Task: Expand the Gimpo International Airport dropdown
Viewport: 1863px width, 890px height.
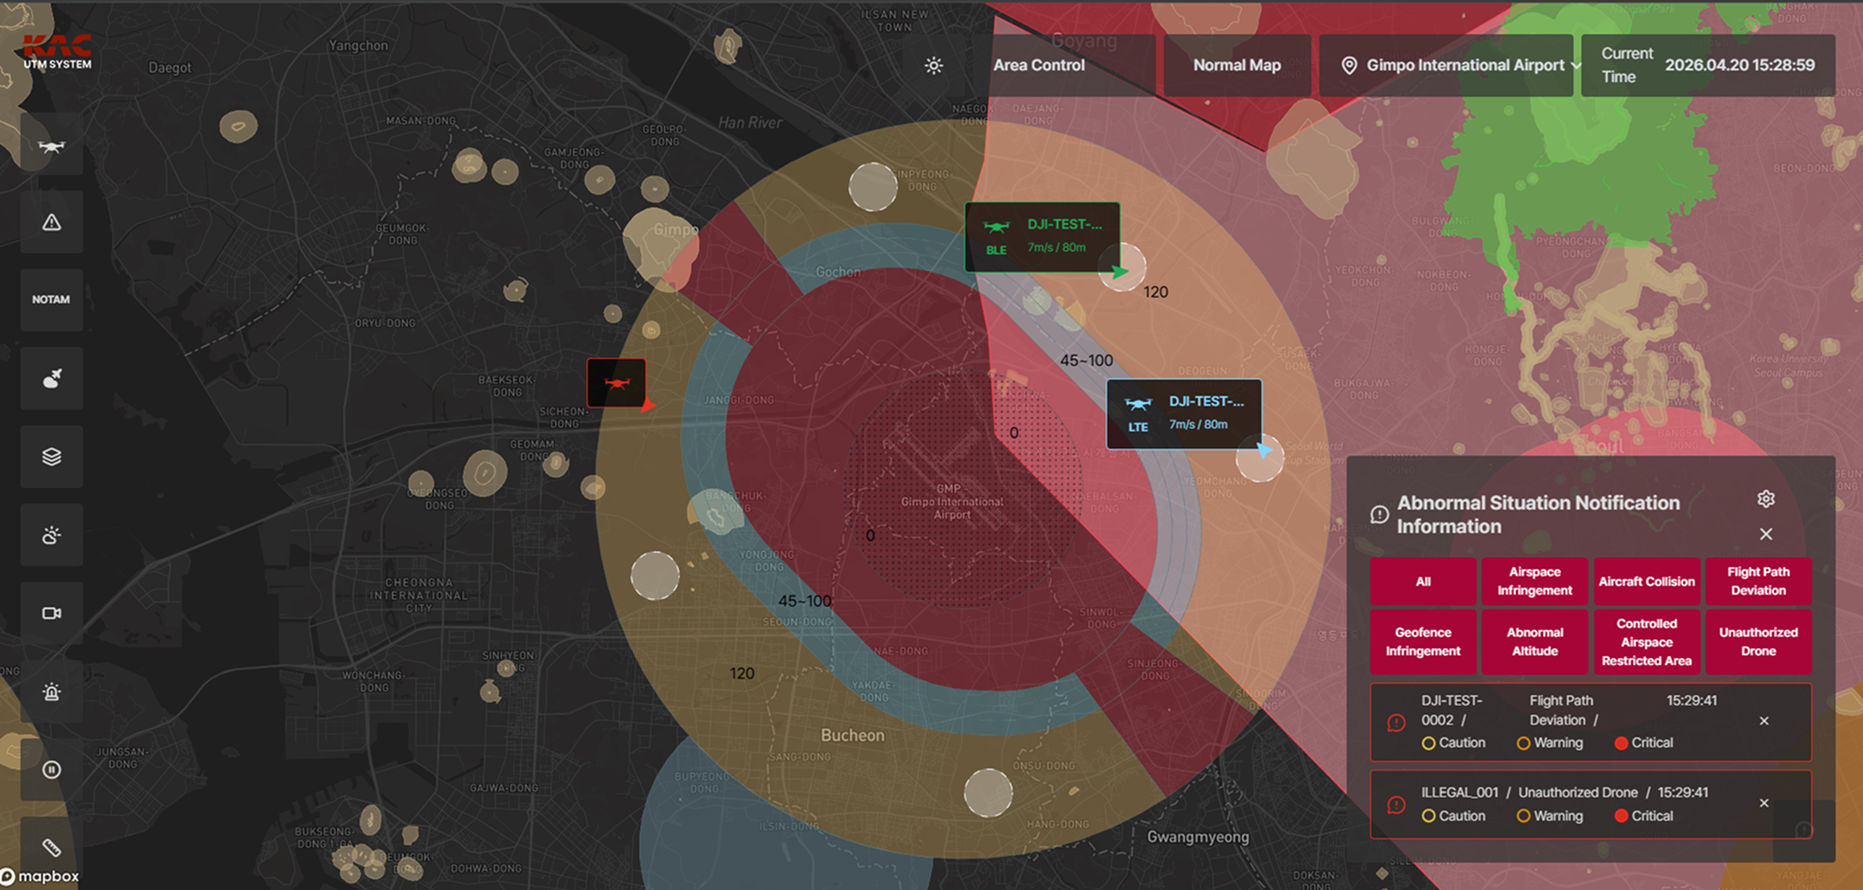Action: [1446, 66]
